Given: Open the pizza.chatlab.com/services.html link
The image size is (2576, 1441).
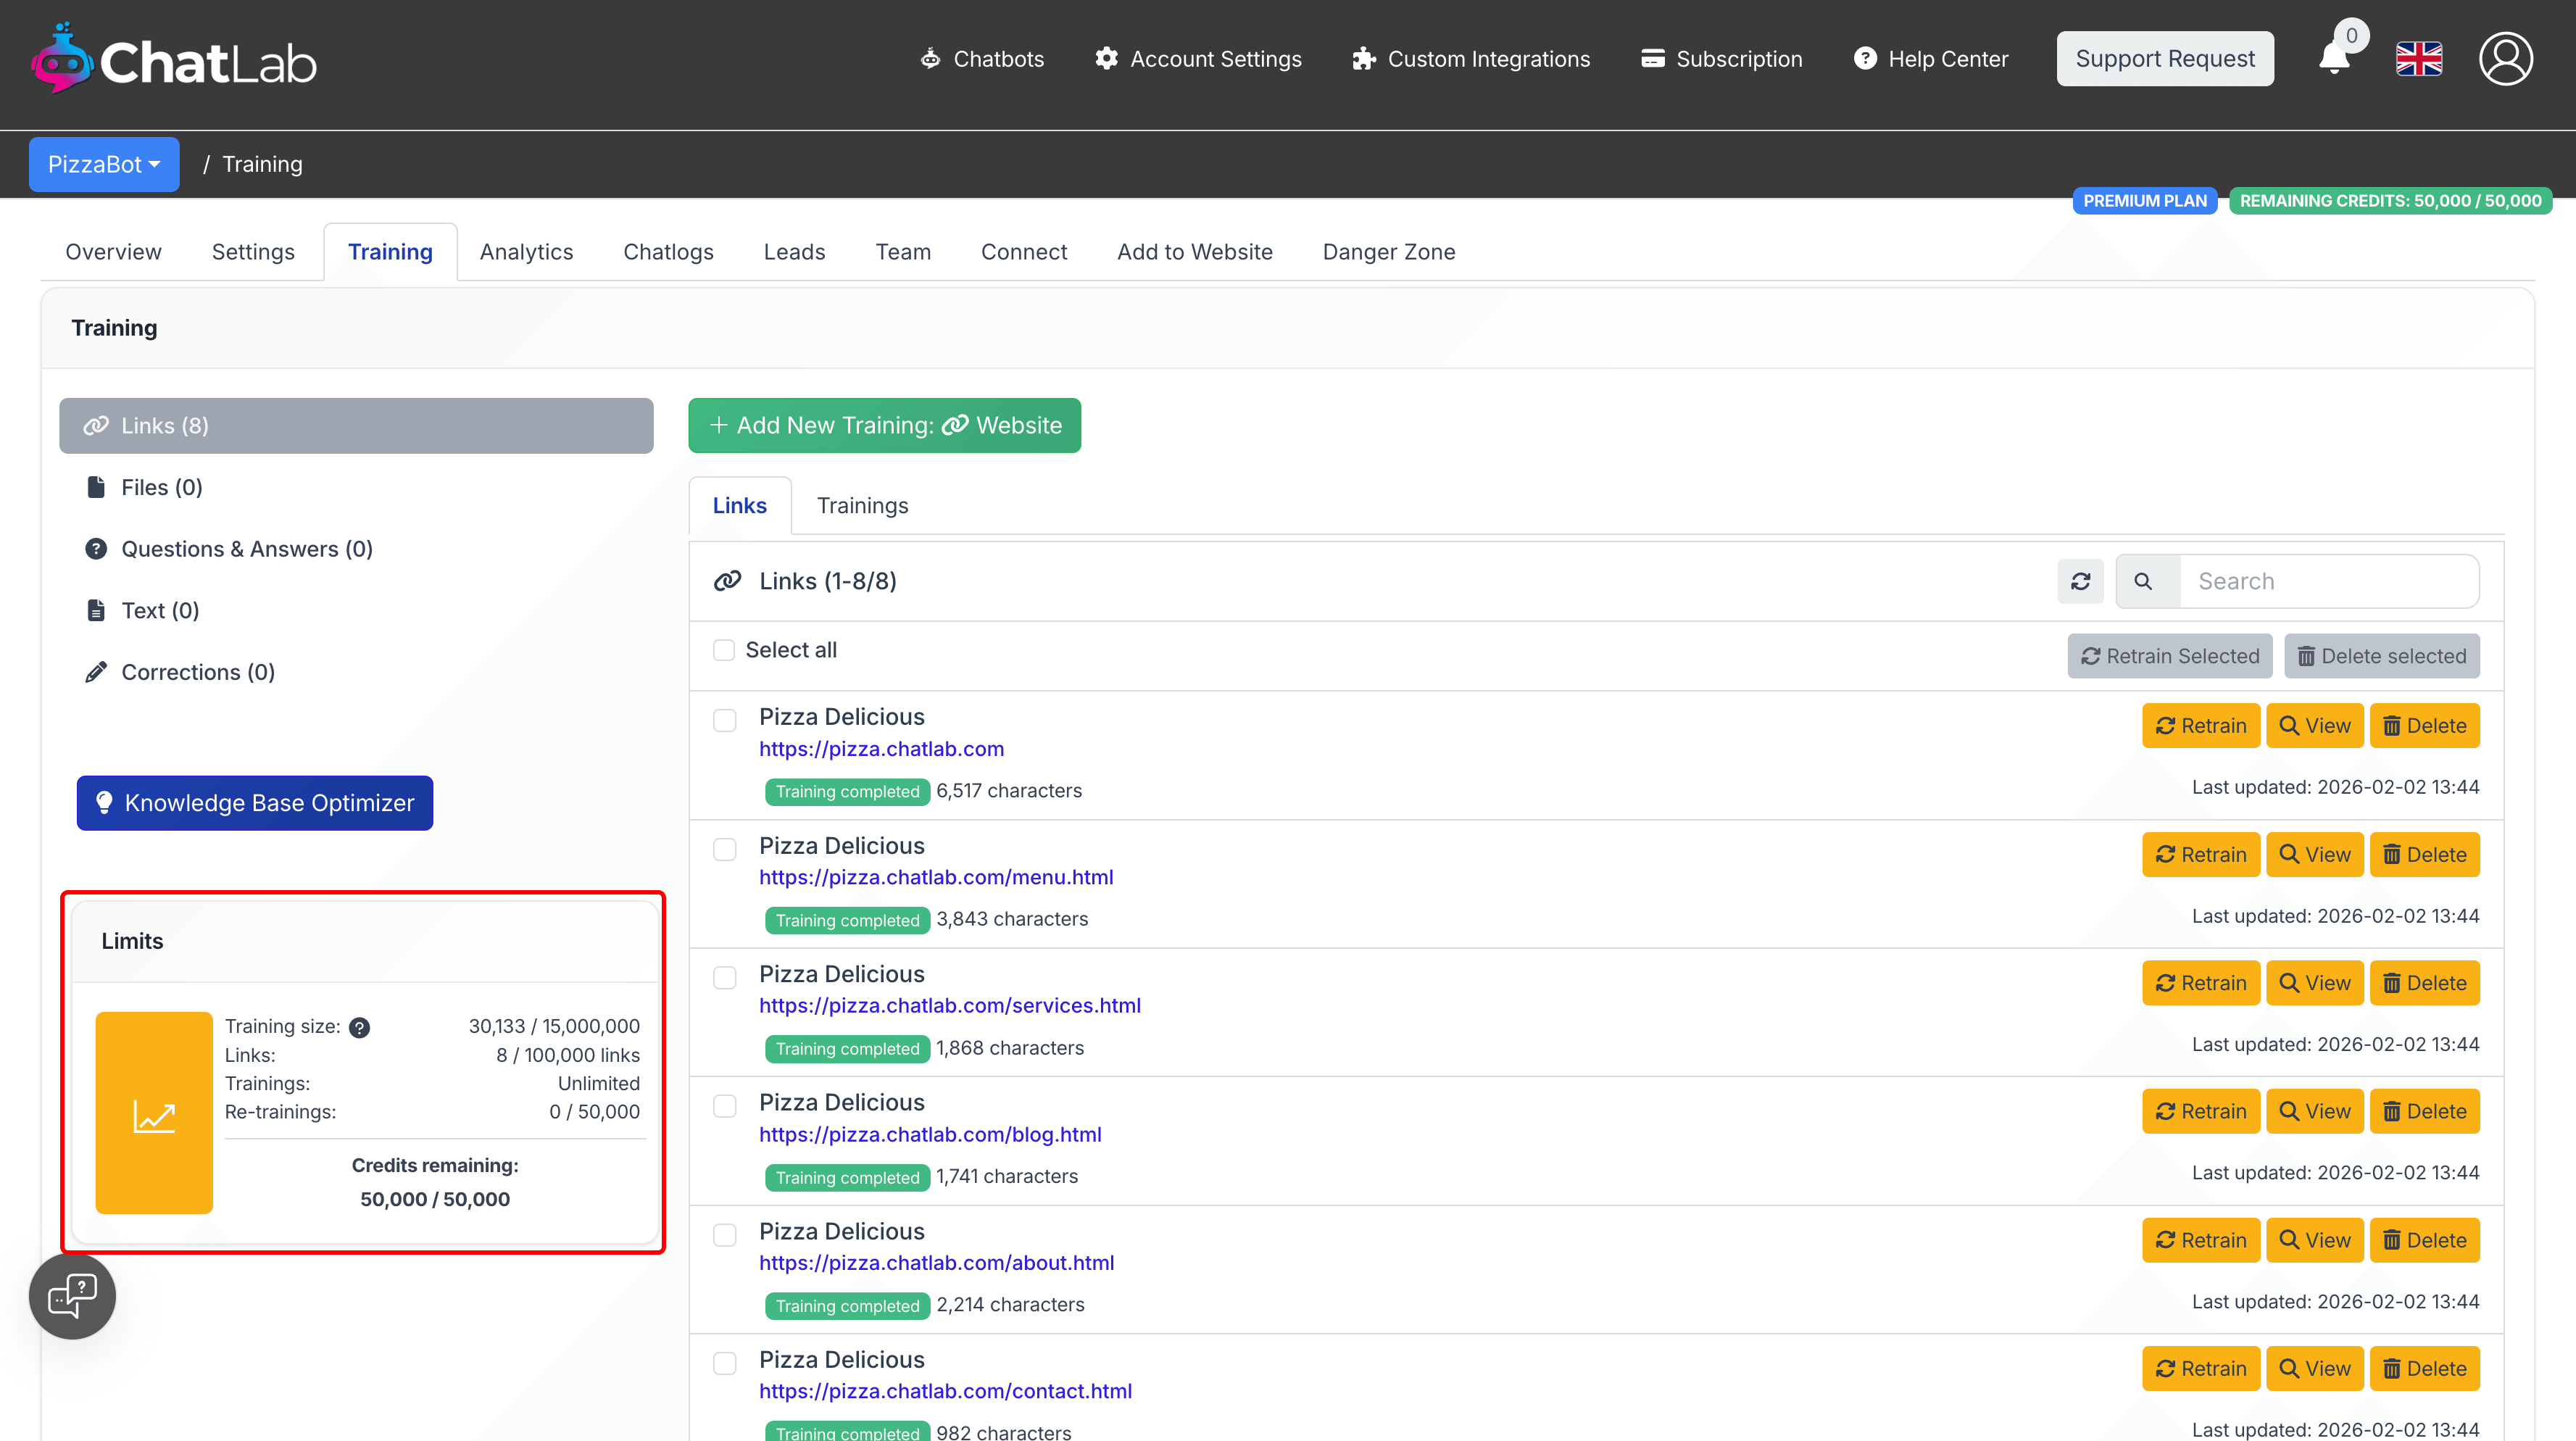Looking at the screenshot, I should [x=949, y=1005].
